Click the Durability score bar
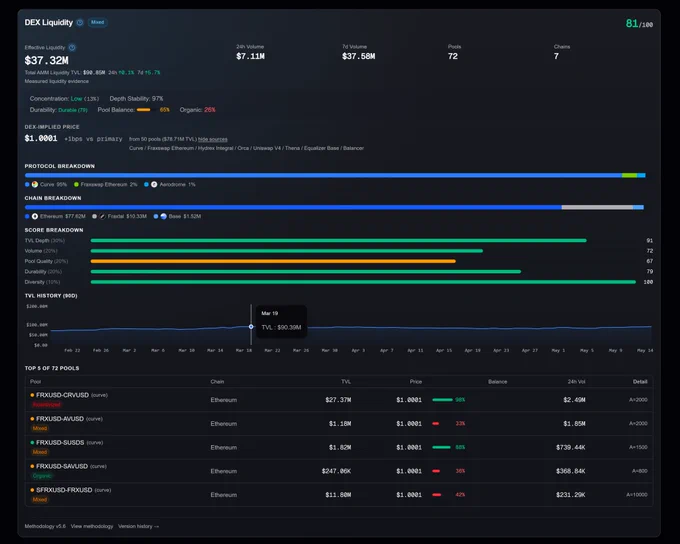This screenshot has height=544, width=680. click(x=306, y=272)
